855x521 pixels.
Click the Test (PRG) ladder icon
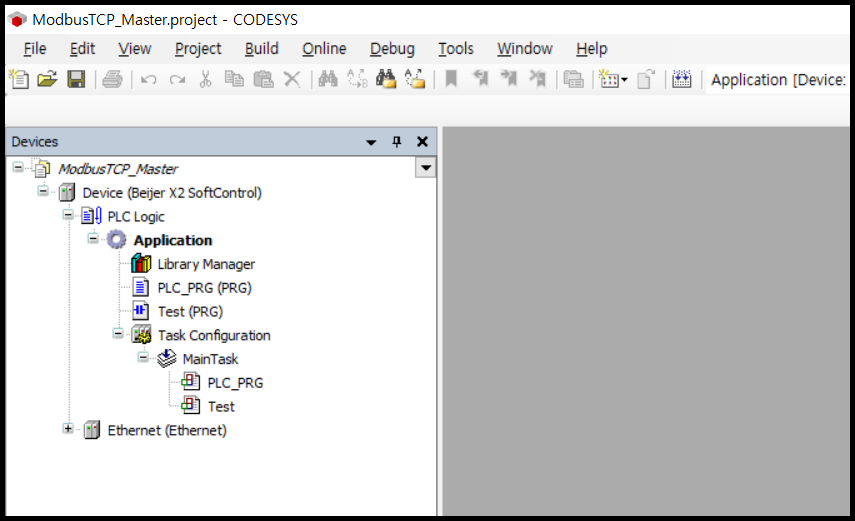pos(141,311)
